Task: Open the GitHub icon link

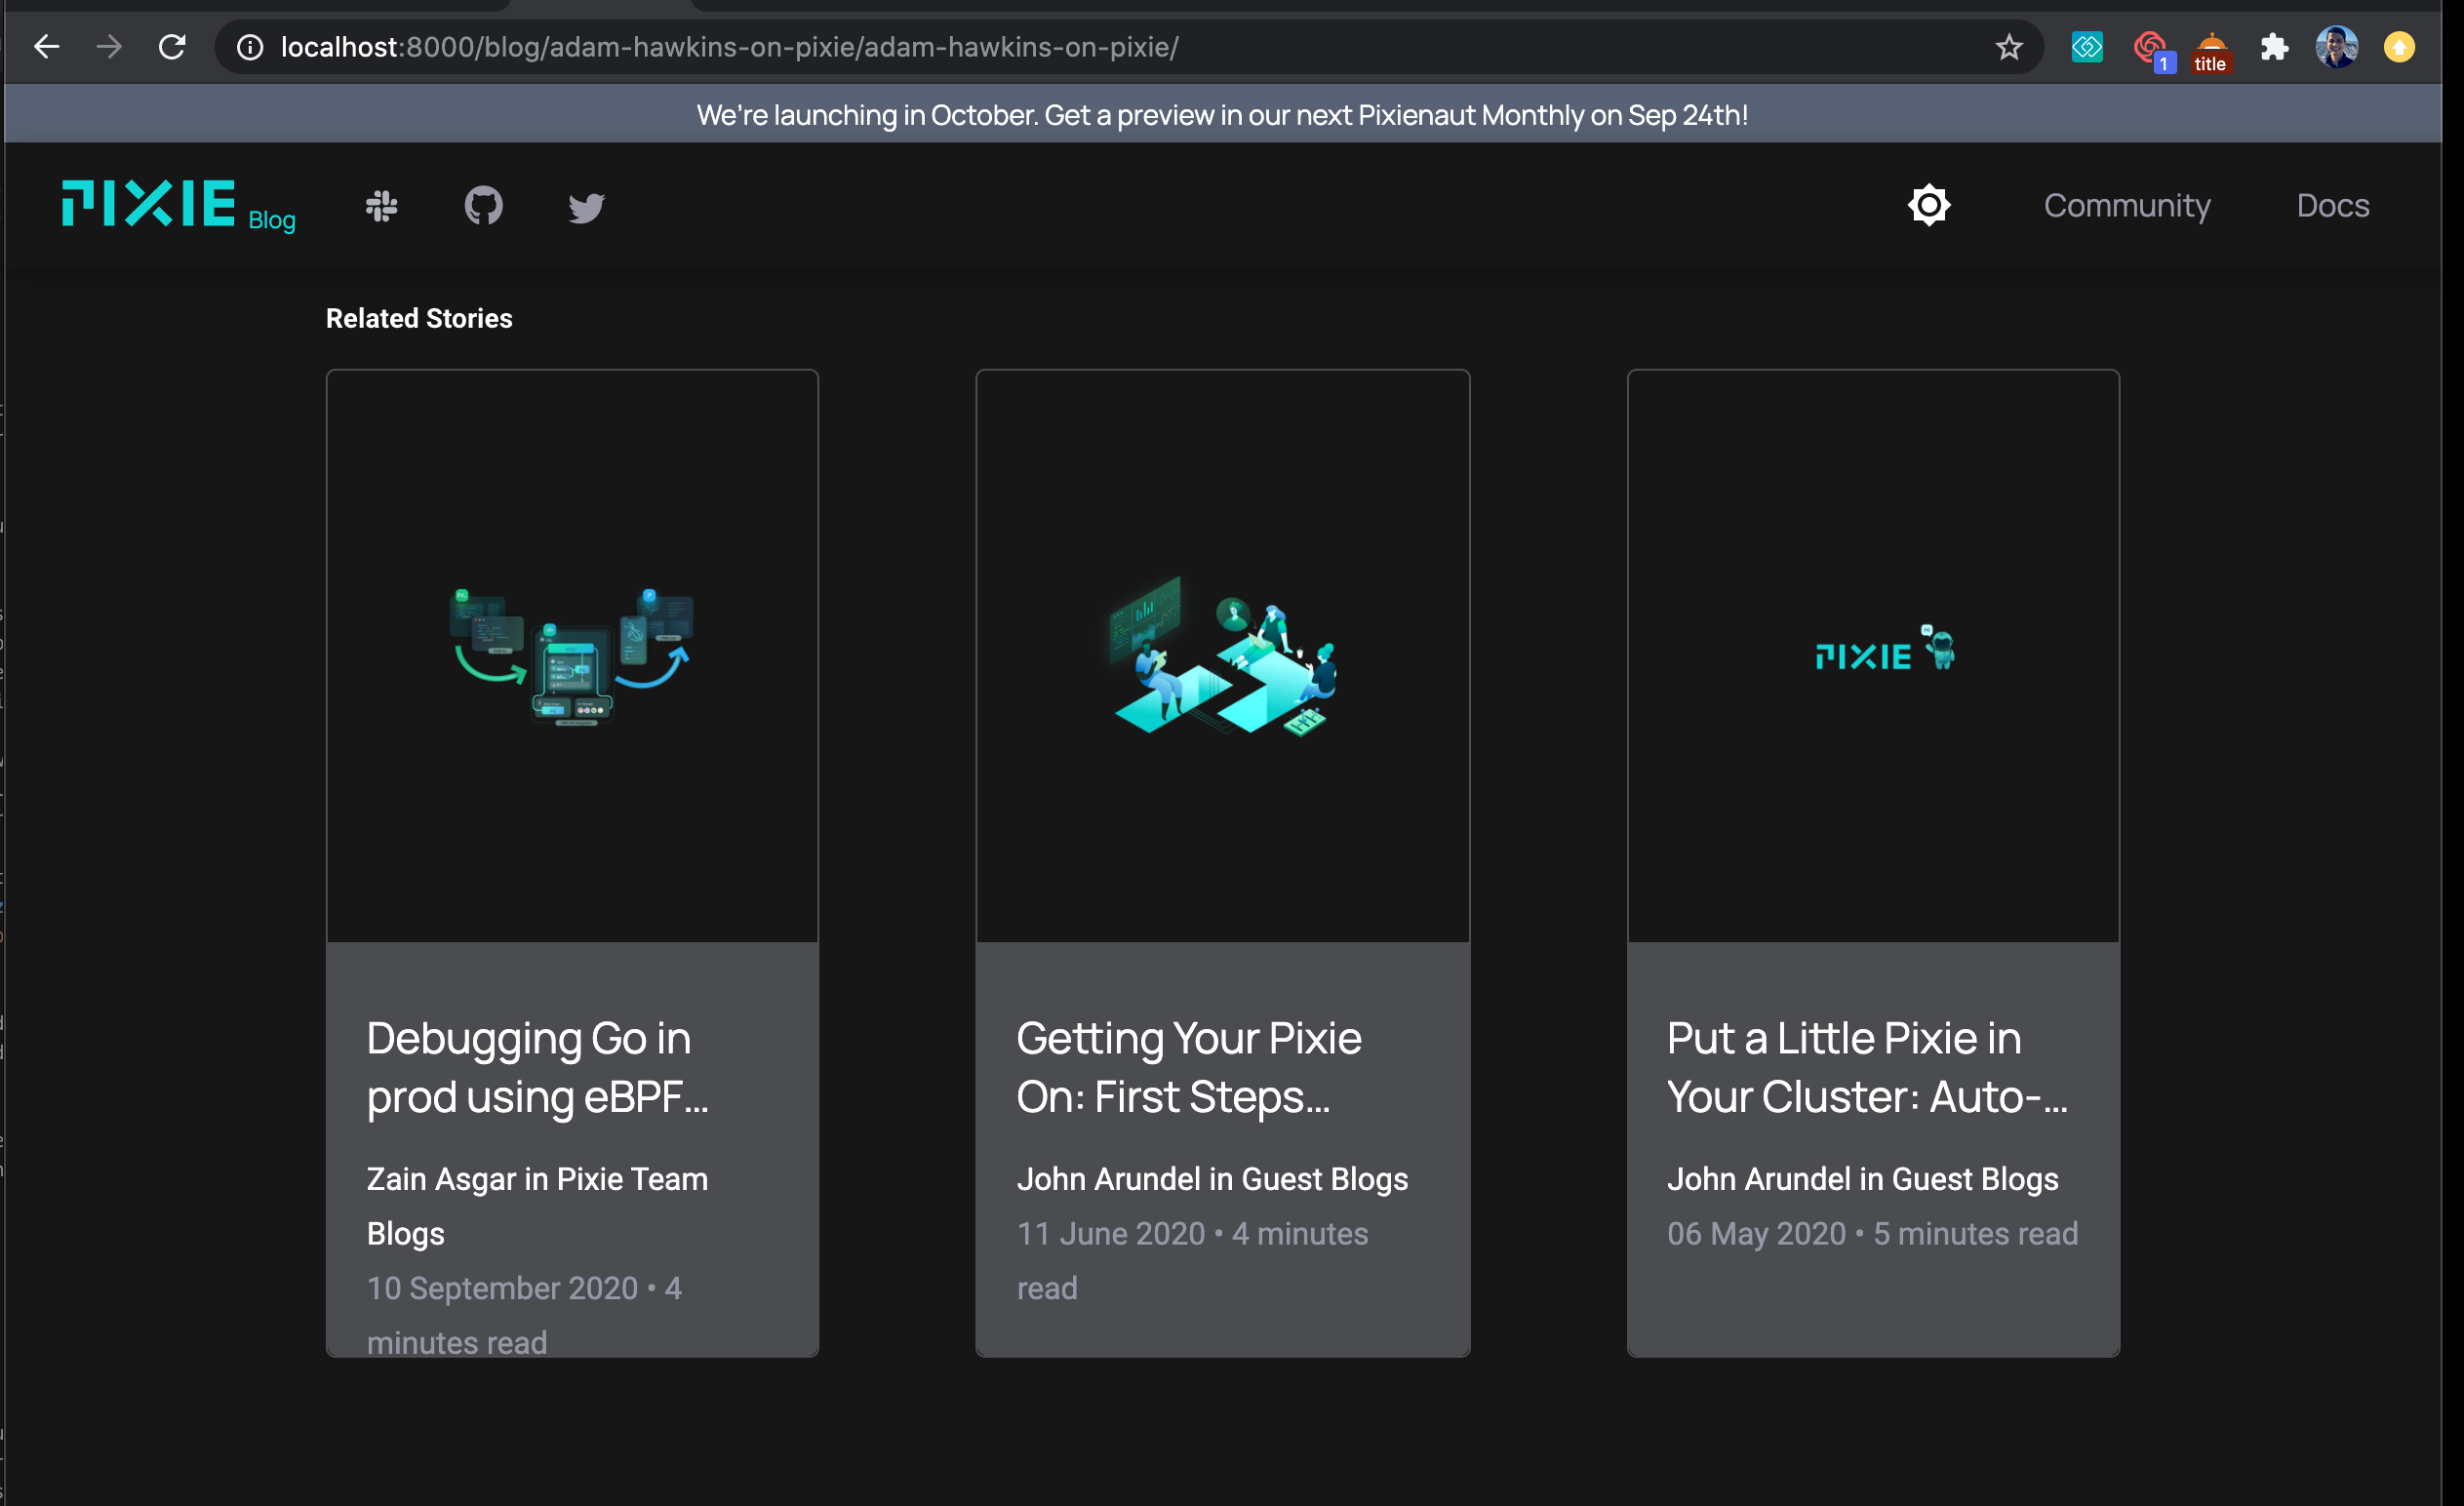Action: (484, 206)
